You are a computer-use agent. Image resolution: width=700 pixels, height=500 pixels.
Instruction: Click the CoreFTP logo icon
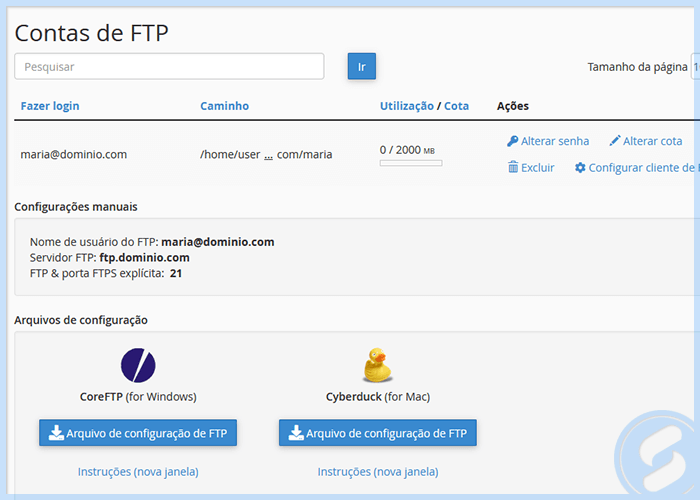point(138,365)
